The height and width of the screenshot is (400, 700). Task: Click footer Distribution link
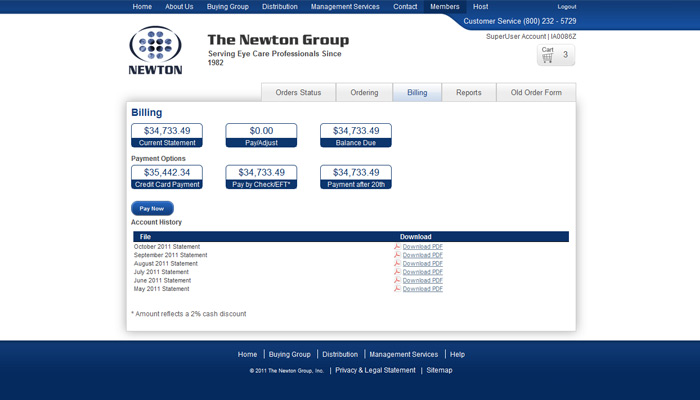(340, 354)
